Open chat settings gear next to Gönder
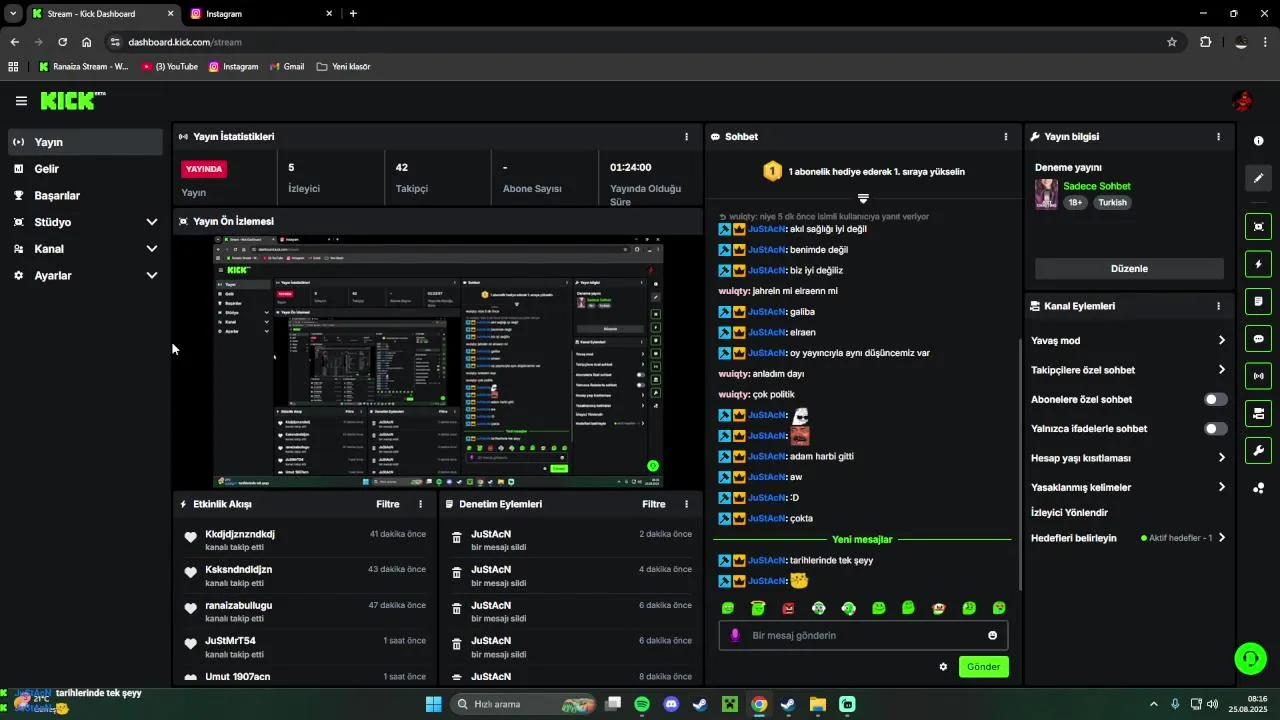 coord(943,667)
